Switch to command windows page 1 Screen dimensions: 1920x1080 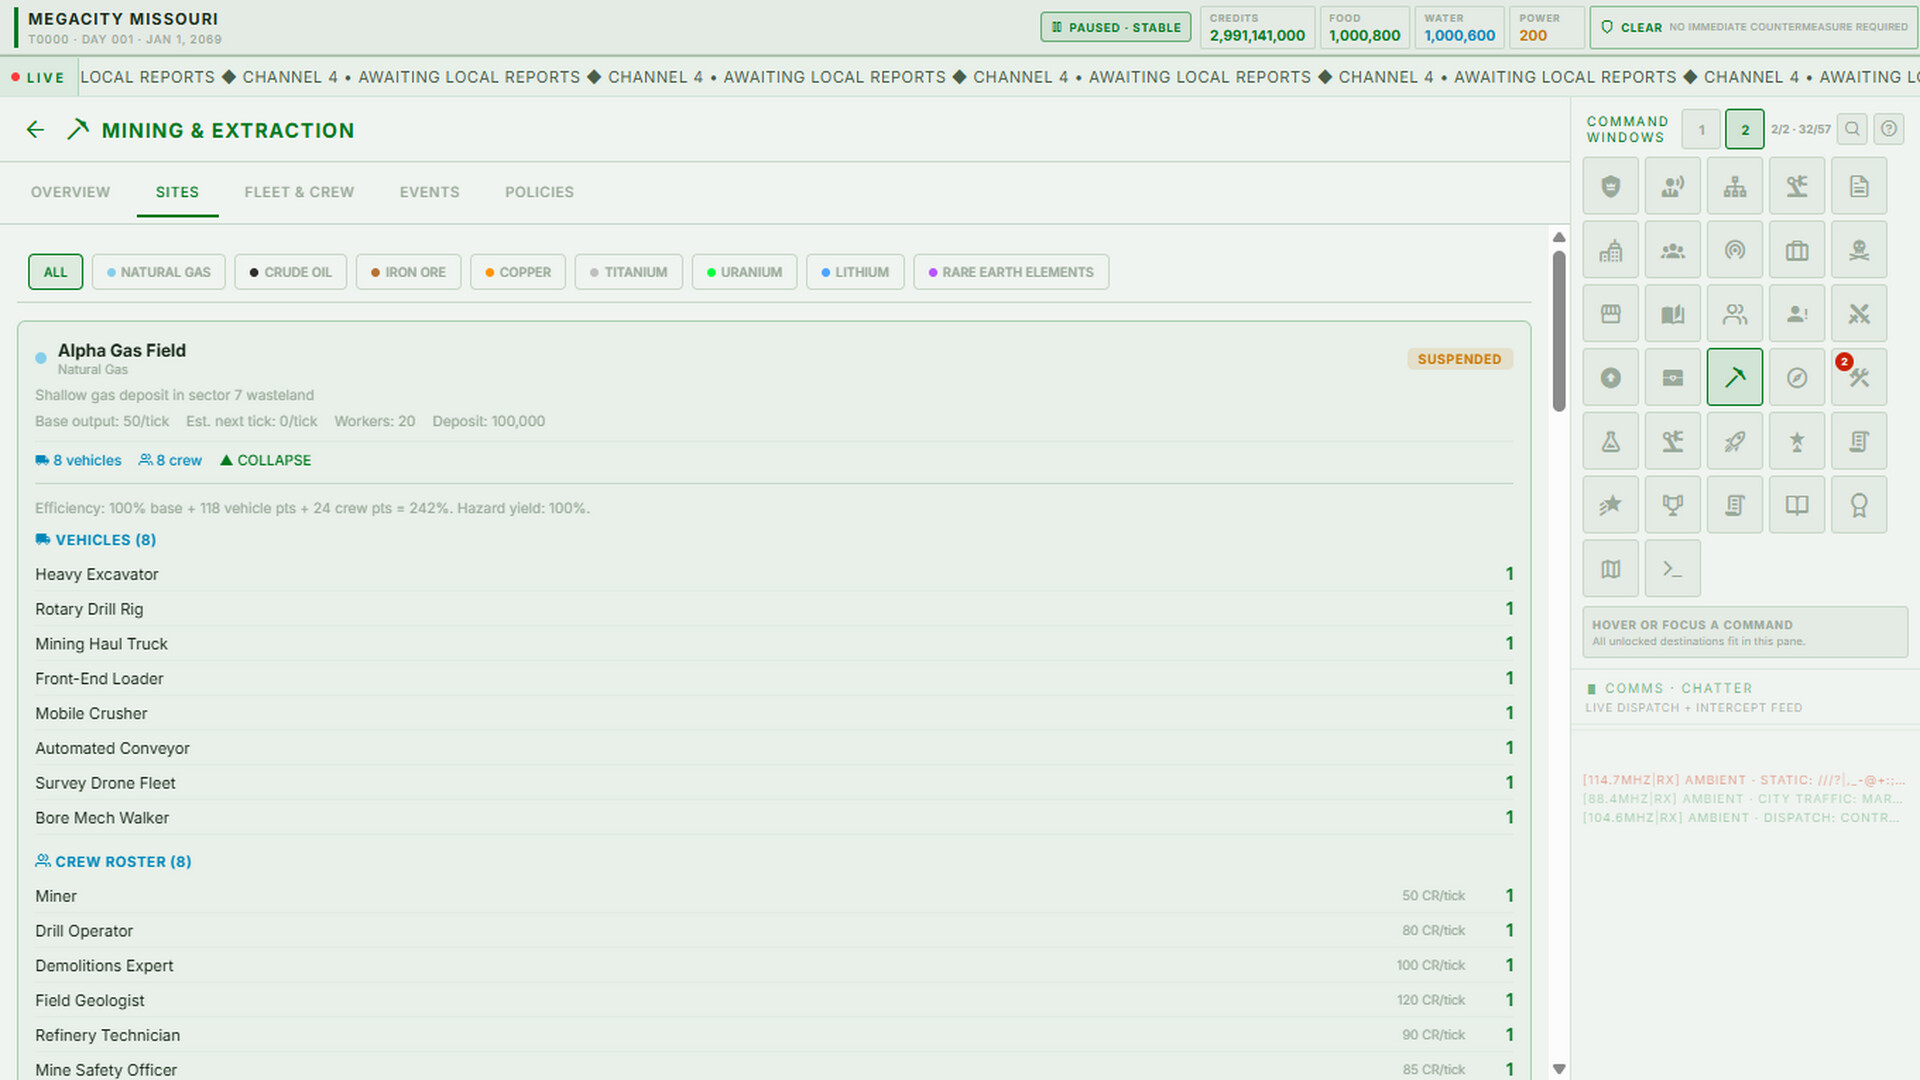(x=1701, y=129)
